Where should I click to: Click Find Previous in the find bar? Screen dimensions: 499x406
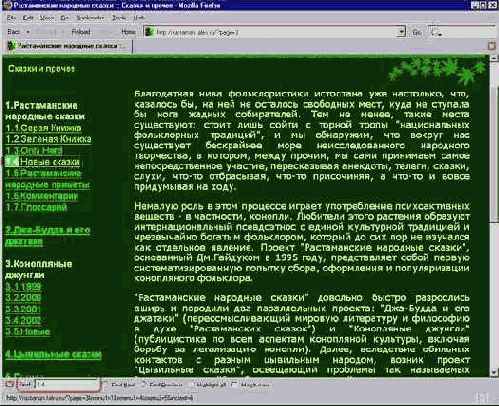click(163, 385)
